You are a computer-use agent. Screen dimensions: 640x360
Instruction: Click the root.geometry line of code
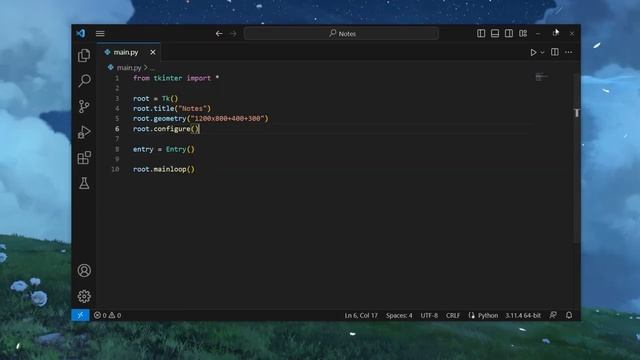201,118
